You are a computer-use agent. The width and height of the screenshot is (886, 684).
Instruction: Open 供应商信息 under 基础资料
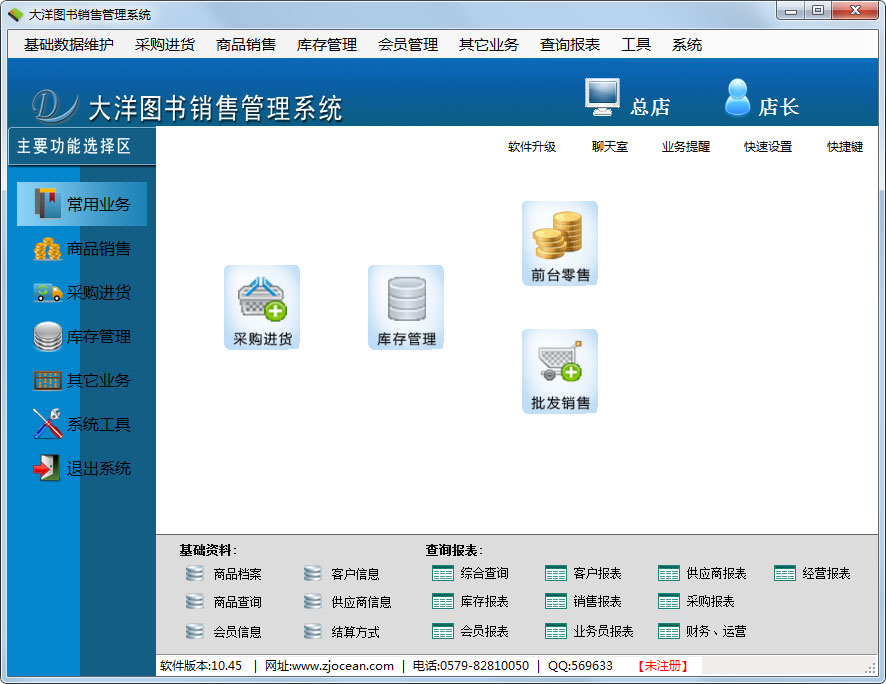[x=347, y=602]
